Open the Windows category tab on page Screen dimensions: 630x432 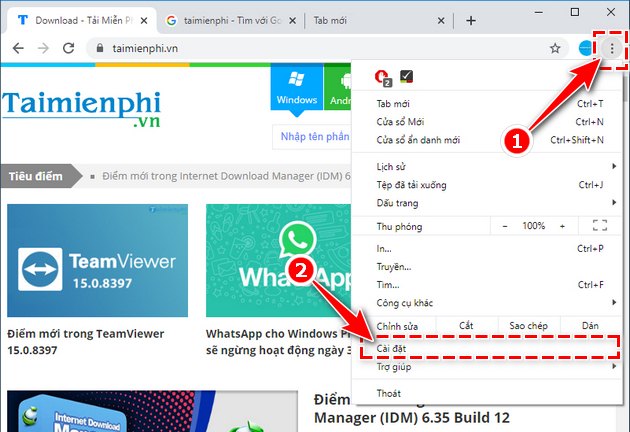coord(297,88)
